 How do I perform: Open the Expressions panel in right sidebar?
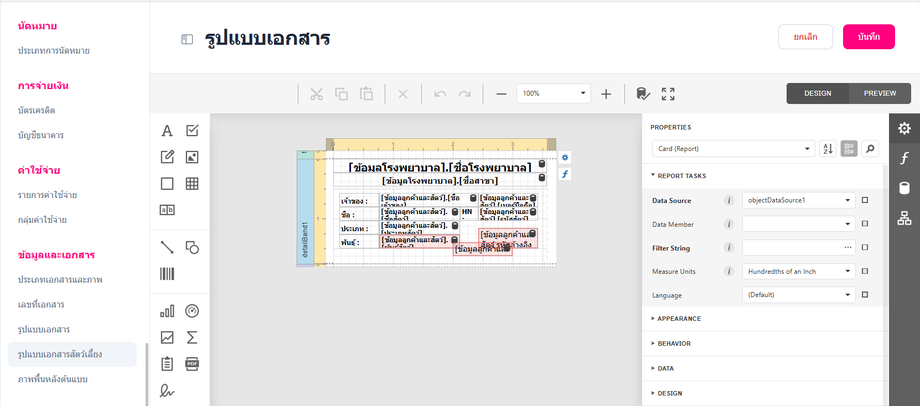point(905,158)
